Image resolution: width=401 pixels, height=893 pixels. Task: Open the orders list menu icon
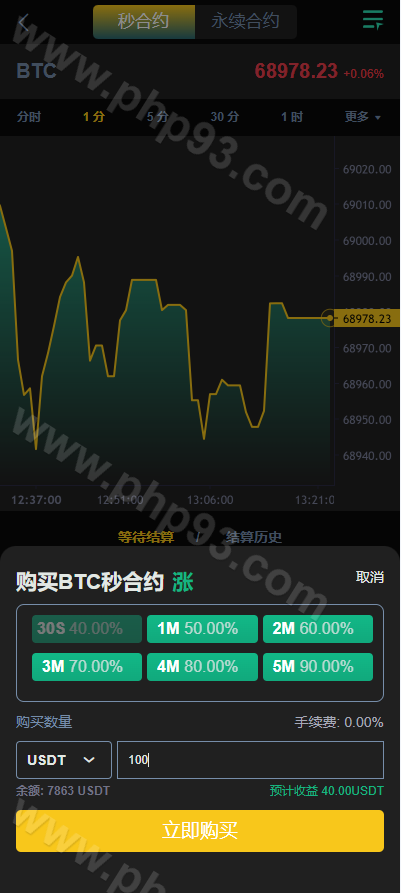pyautogui.click(x=373, y=20)
